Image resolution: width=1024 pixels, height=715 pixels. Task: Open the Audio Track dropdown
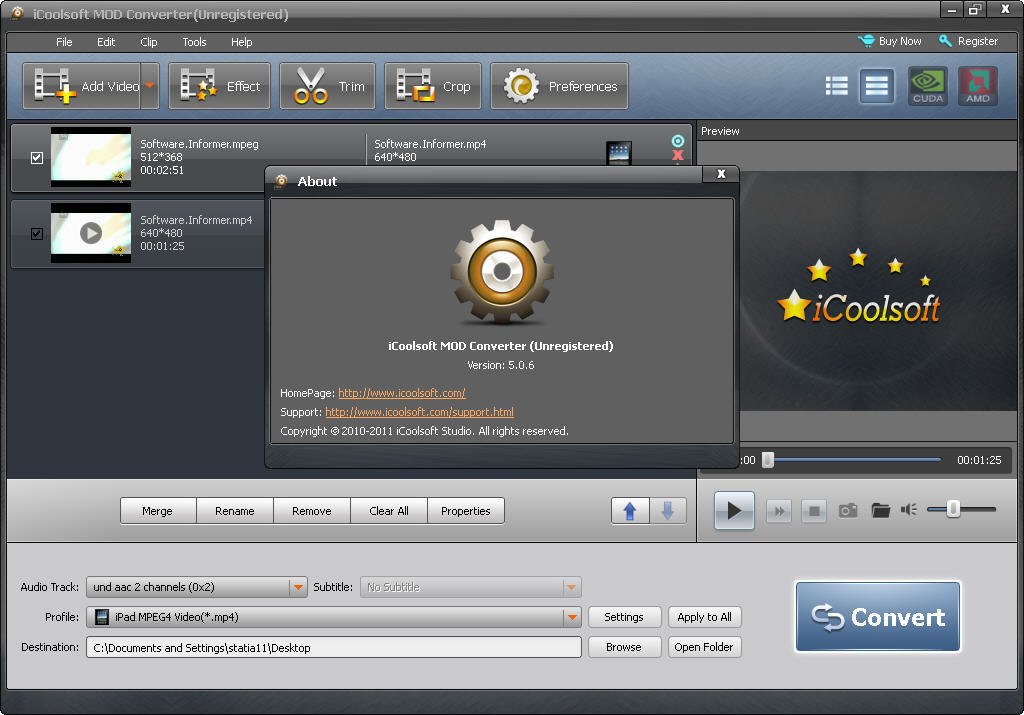297,587
